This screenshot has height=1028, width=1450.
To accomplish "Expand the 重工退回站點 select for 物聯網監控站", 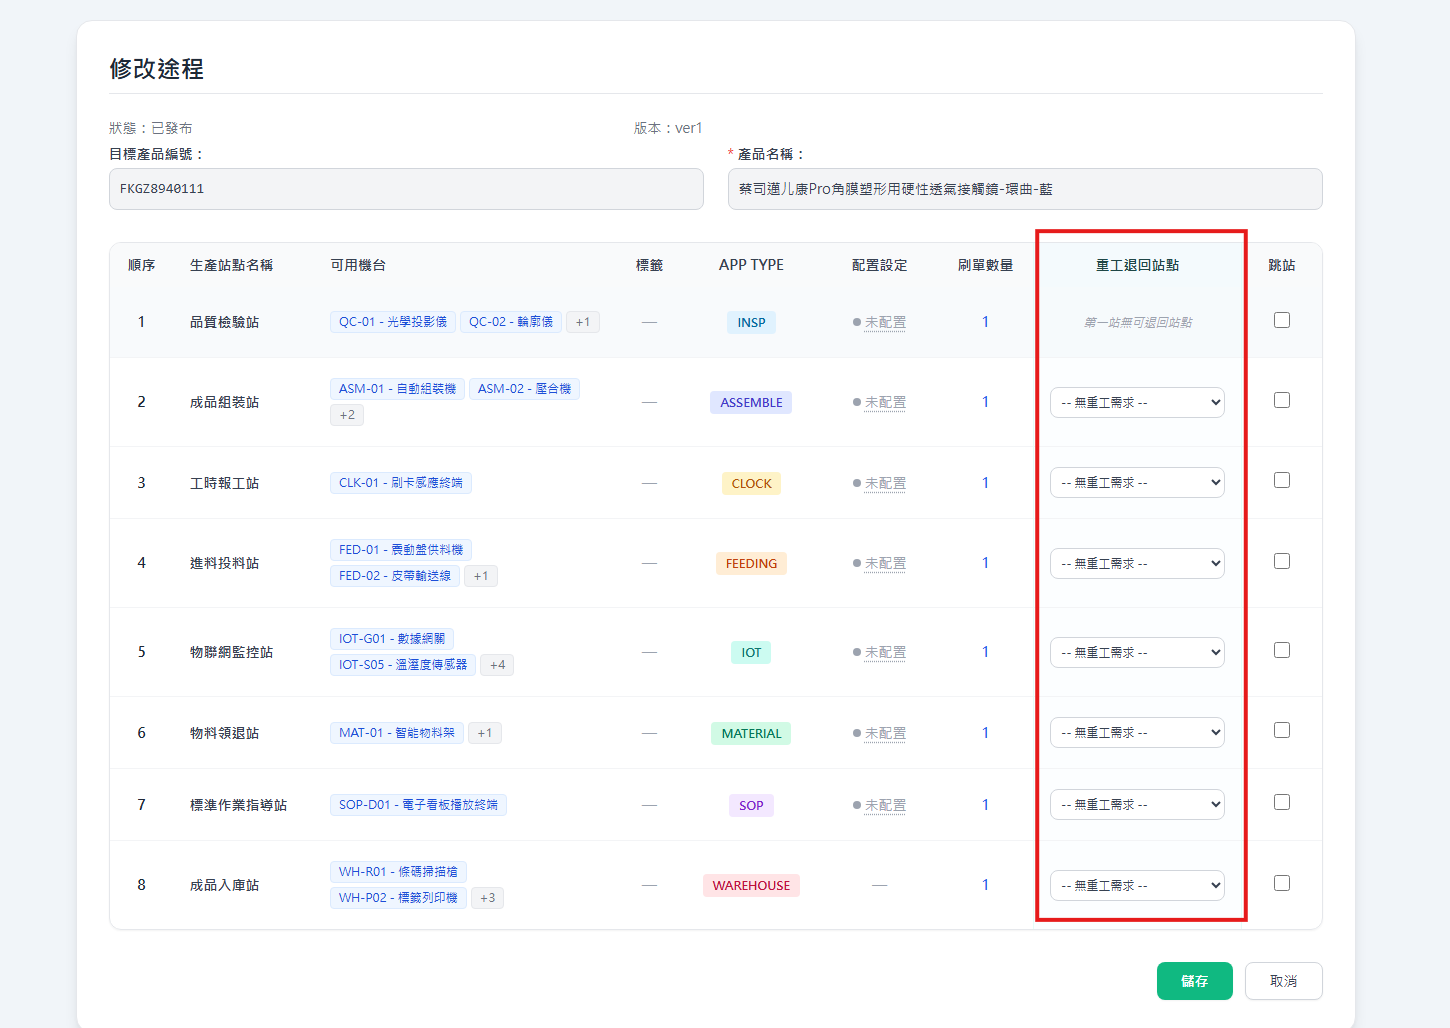I will 1137,652.
